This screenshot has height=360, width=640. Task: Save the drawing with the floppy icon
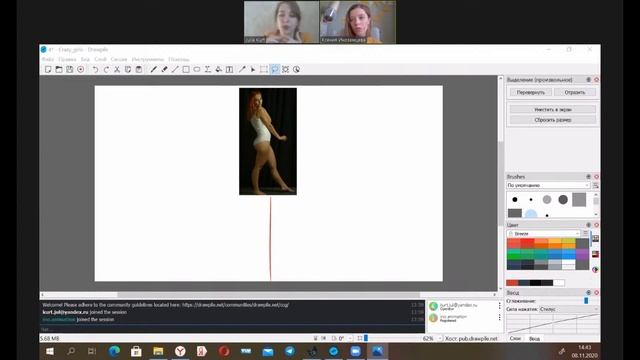pyautogui.click(x=70, y=69)
